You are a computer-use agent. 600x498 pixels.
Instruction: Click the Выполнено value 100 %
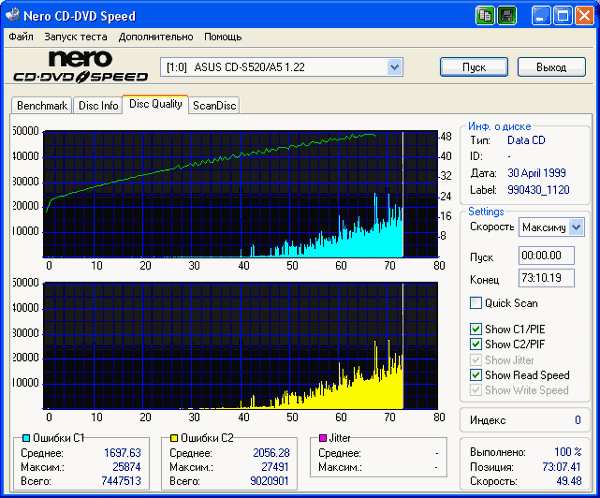[568, 452]
